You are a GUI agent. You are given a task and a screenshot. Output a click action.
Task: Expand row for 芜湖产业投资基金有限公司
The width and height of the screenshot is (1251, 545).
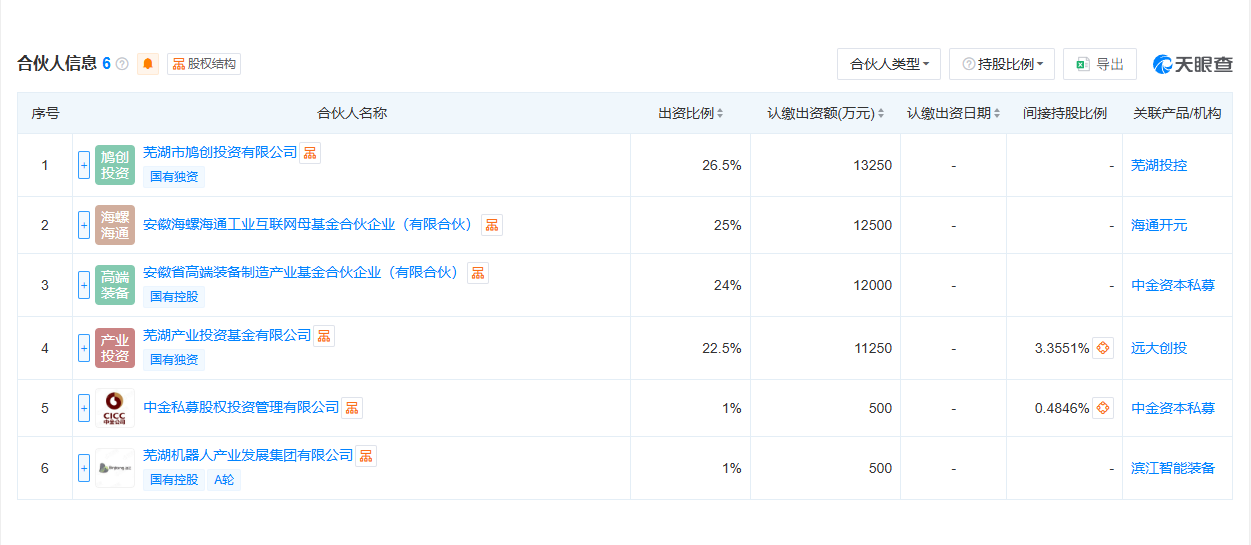84,348
